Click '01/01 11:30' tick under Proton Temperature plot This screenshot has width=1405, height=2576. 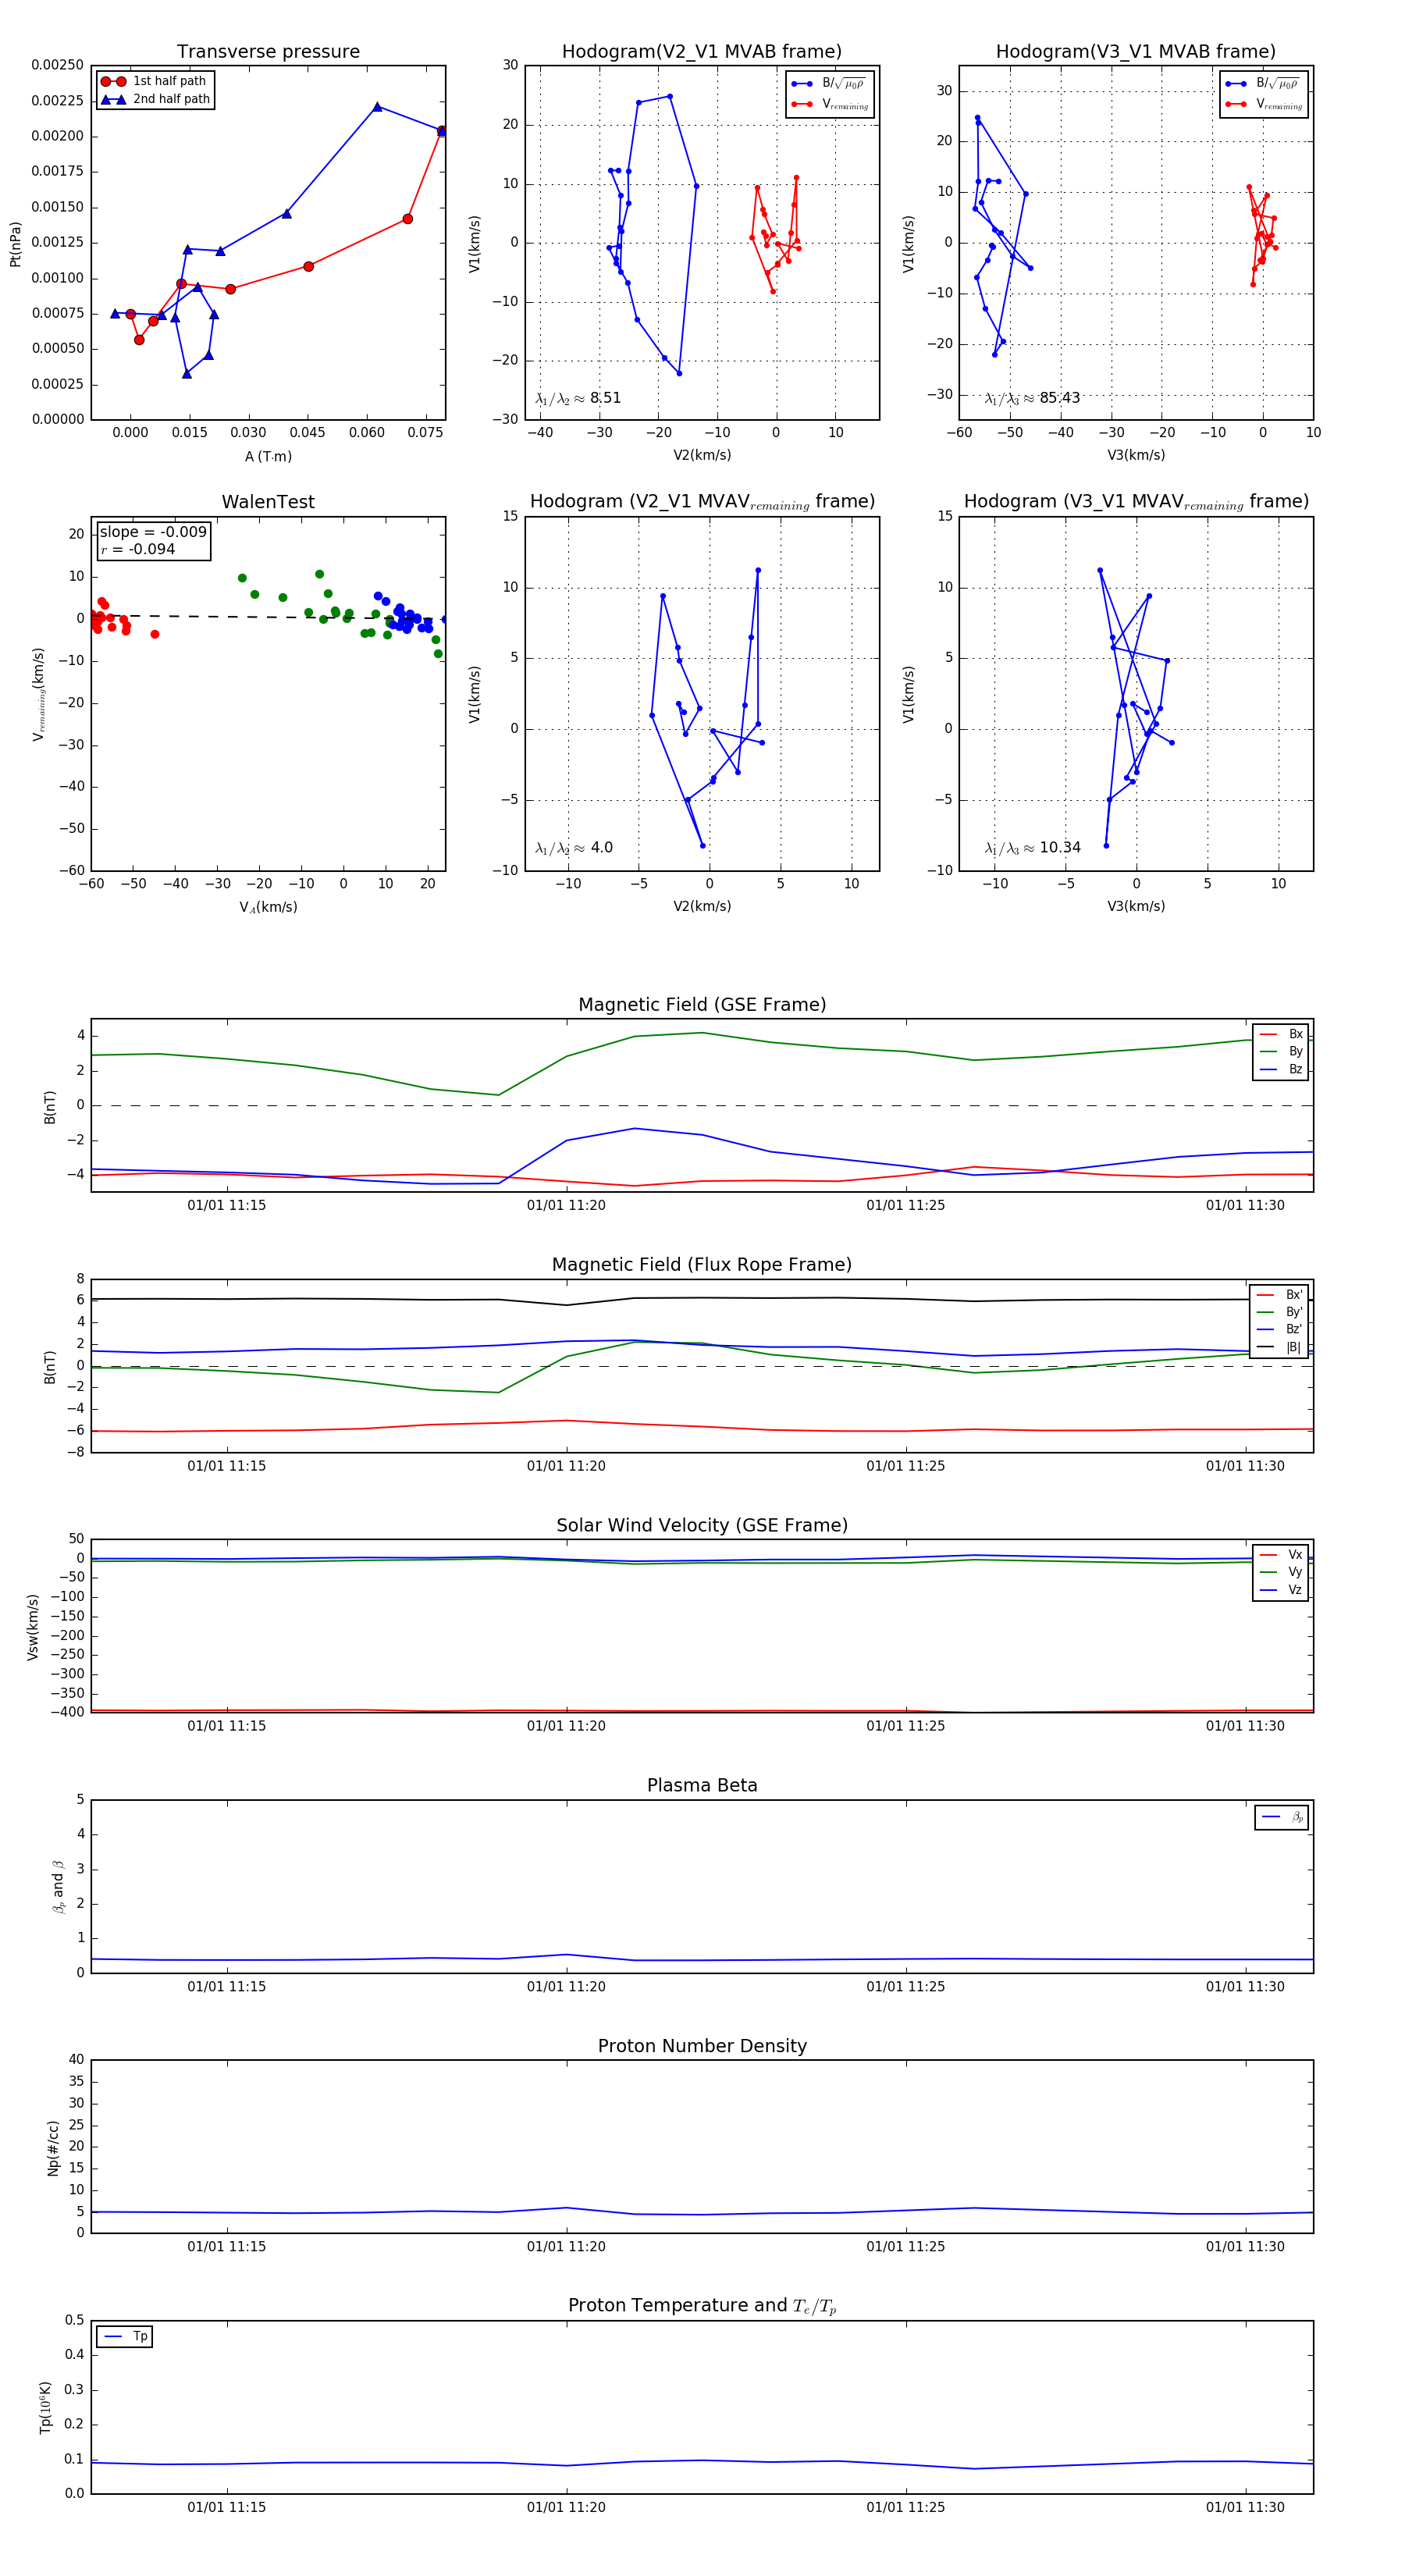click(x=1245, y=2507)
